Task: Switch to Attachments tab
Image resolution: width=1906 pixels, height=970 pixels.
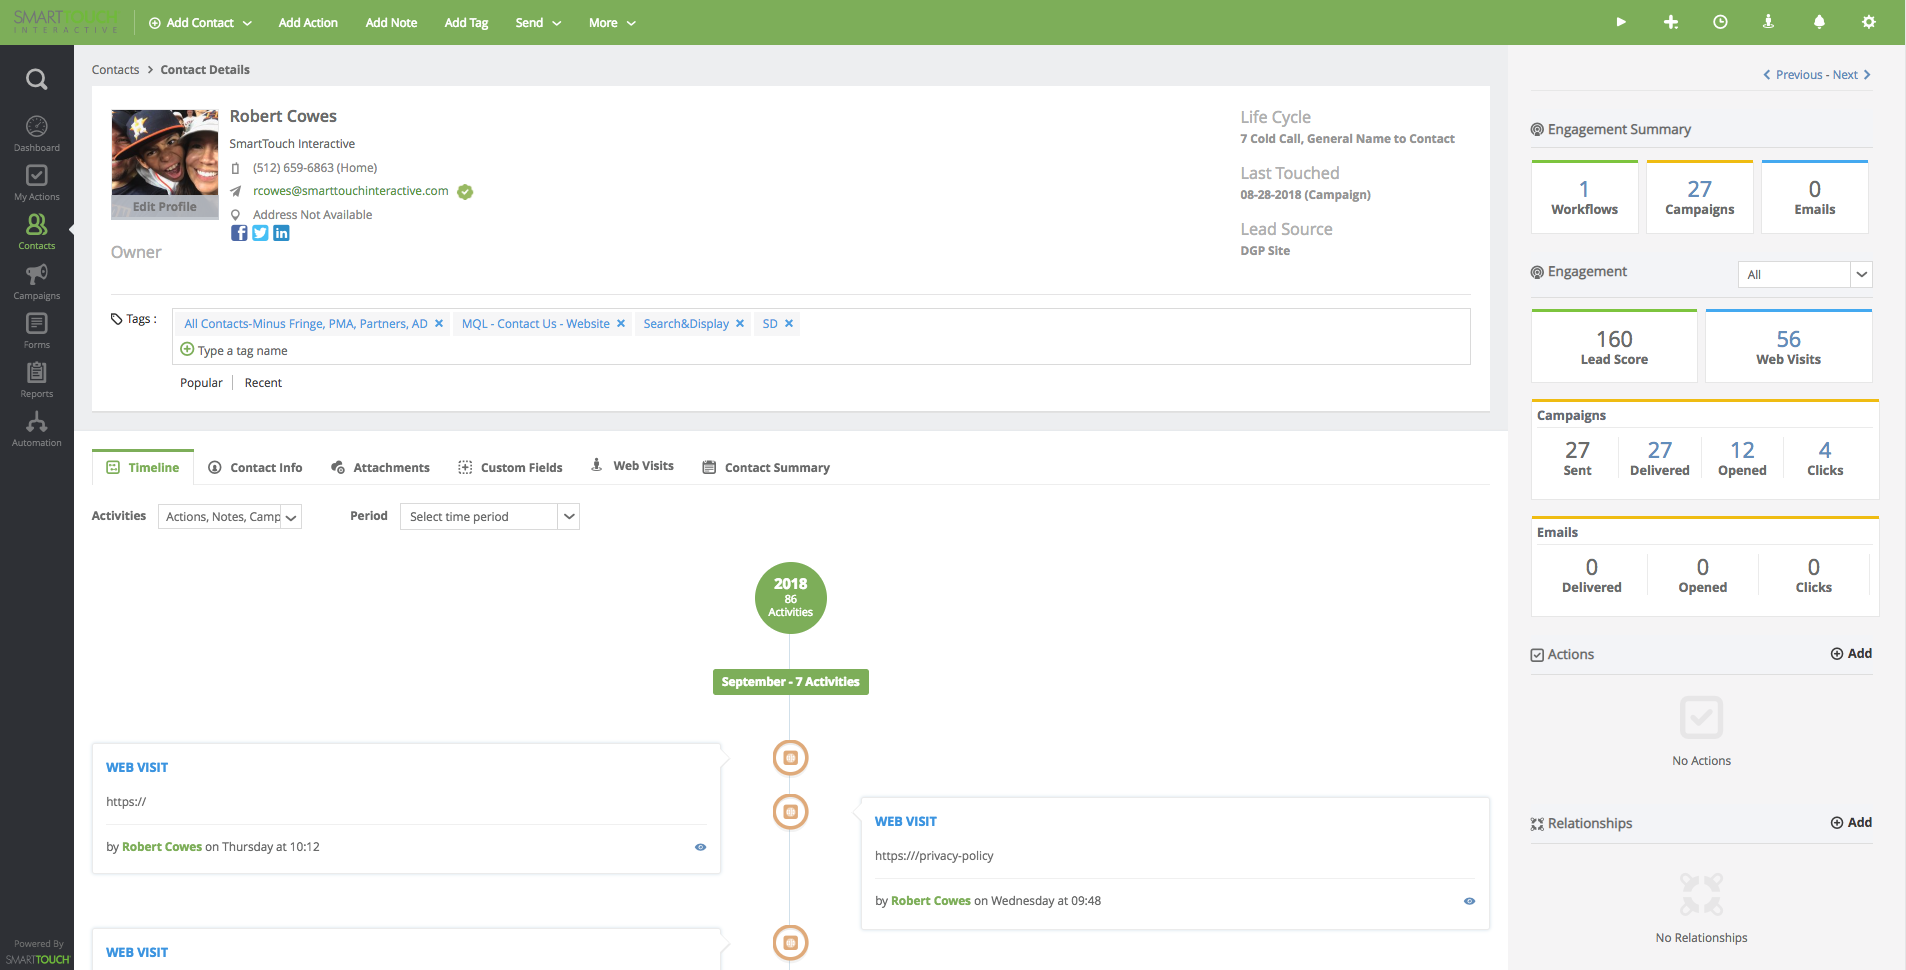Action: [x=380, y=467]
